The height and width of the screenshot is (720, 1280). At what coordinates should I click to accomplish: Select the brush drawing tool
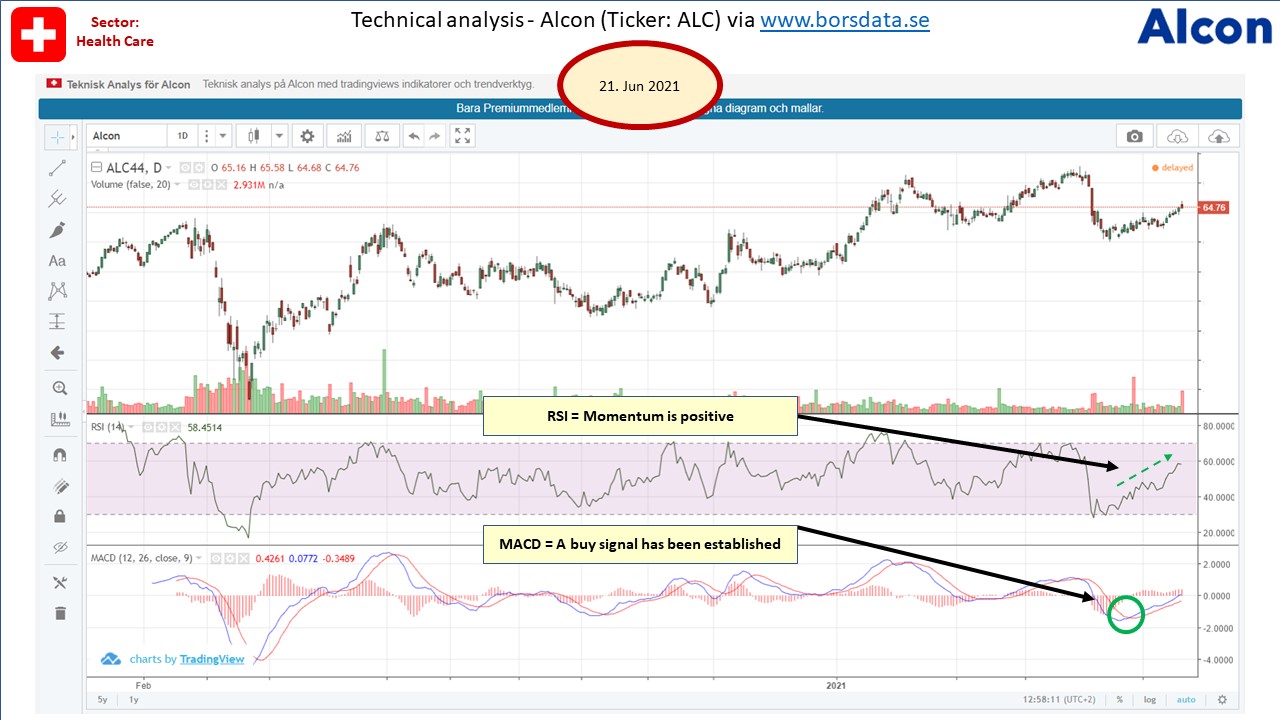click(57, 230)
